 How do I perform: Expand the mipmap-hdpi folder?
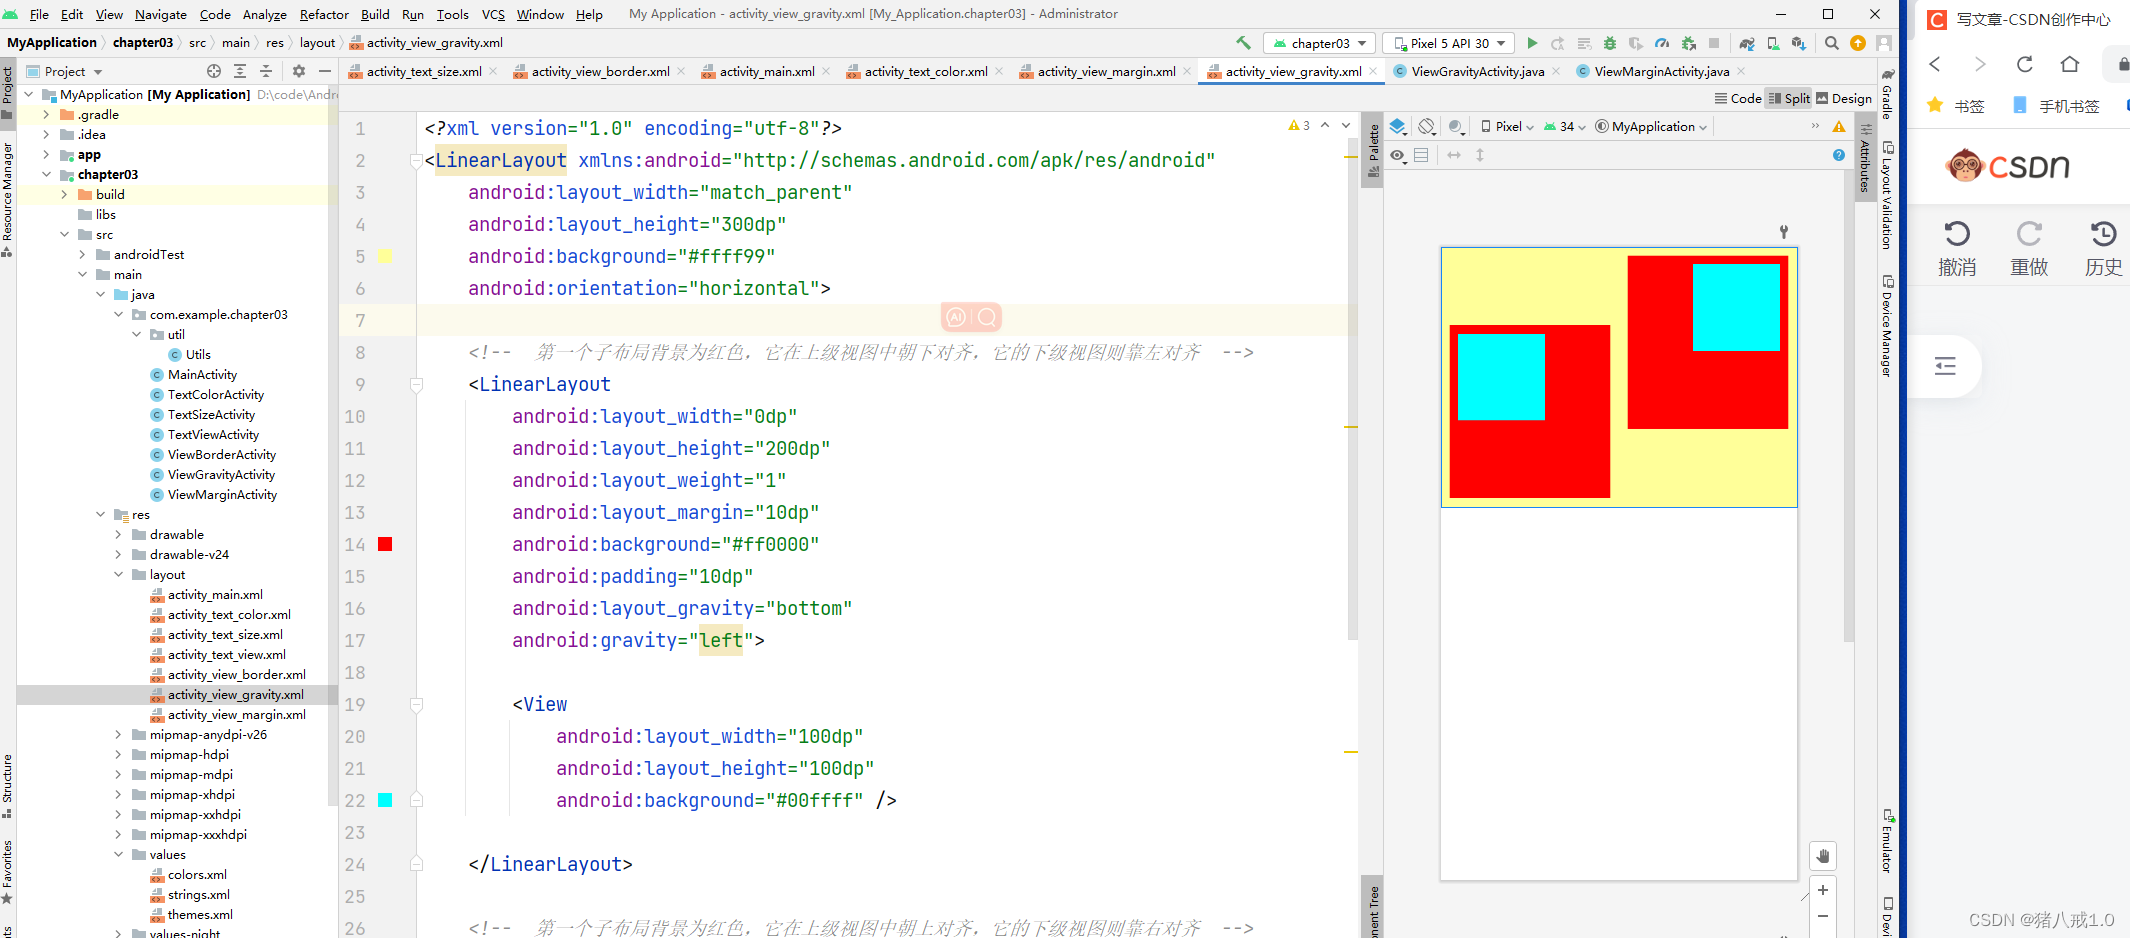[118, 755]
